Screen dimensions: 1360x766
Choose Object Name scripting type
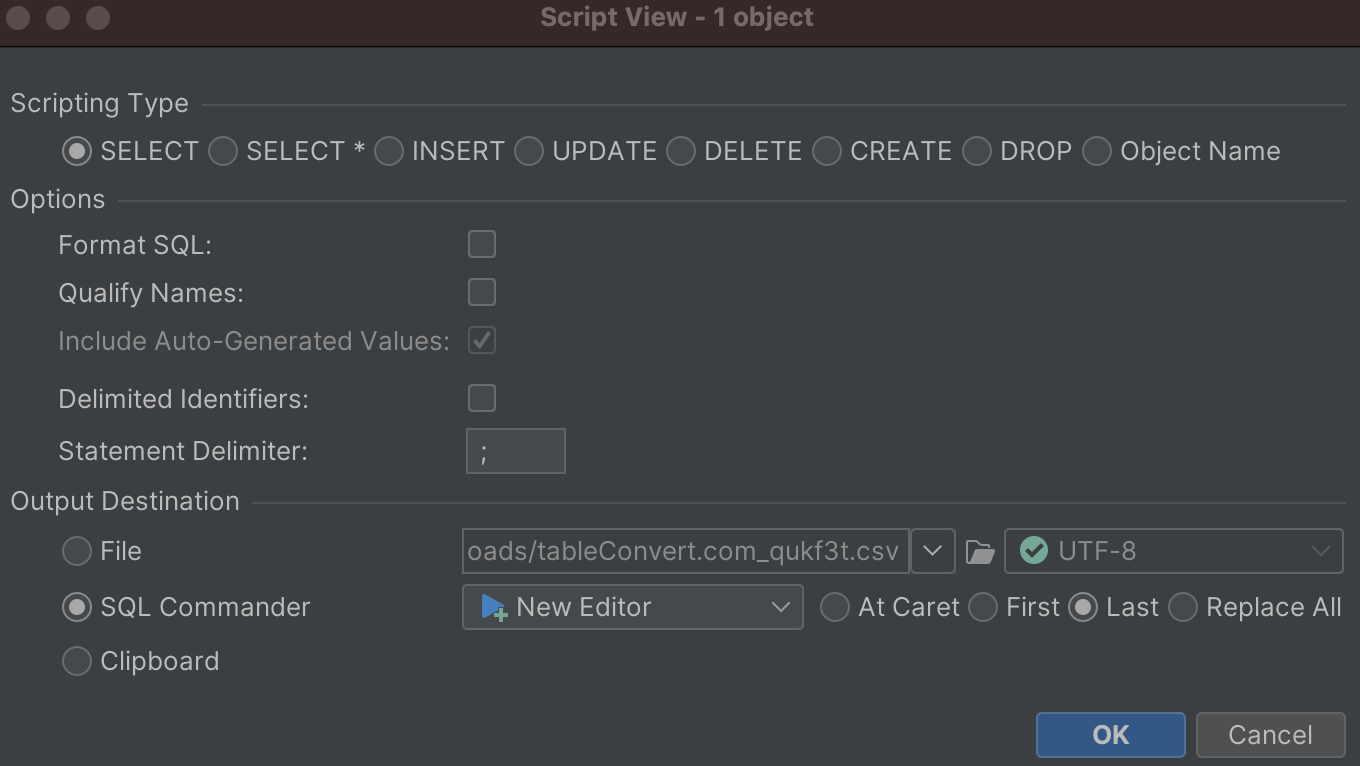point(1096,151)
